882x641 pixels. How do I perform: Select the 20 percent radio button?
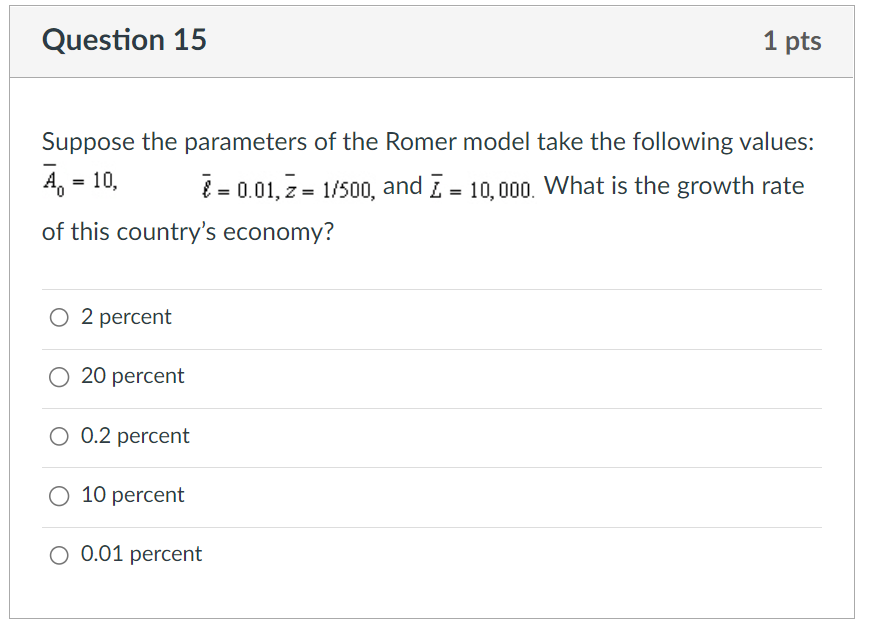(59, 377)
